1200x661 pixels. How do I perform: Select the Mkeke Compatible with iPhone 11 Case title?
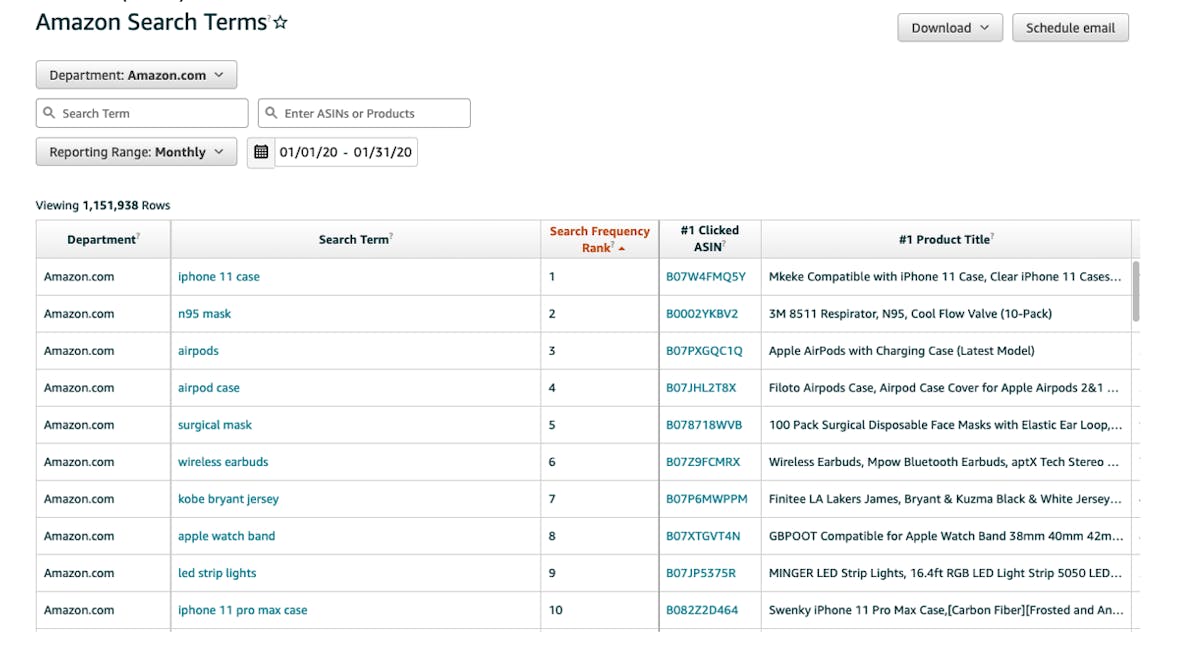point(945,277)
